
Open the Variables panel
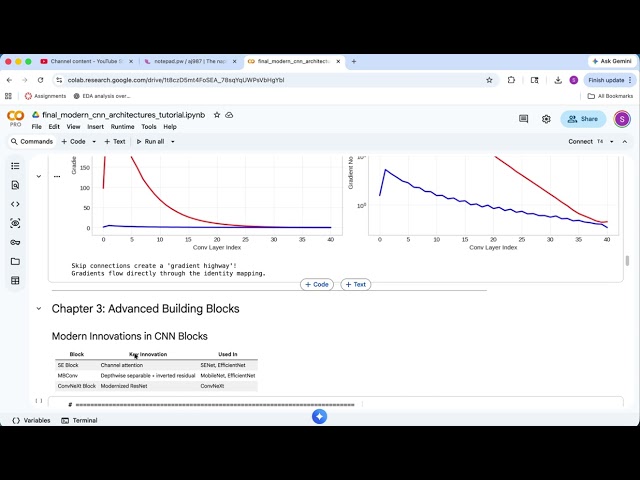[x=31, y=420]
